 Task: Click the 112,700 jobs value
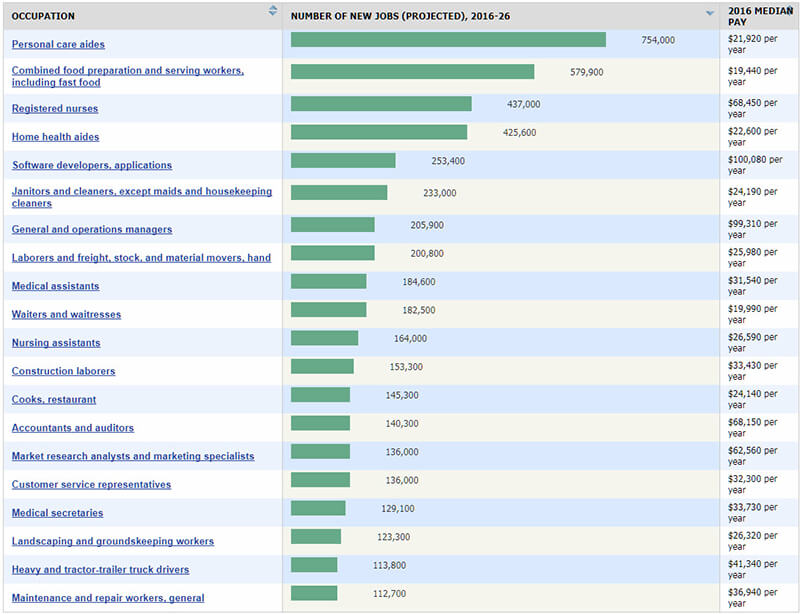389,594
